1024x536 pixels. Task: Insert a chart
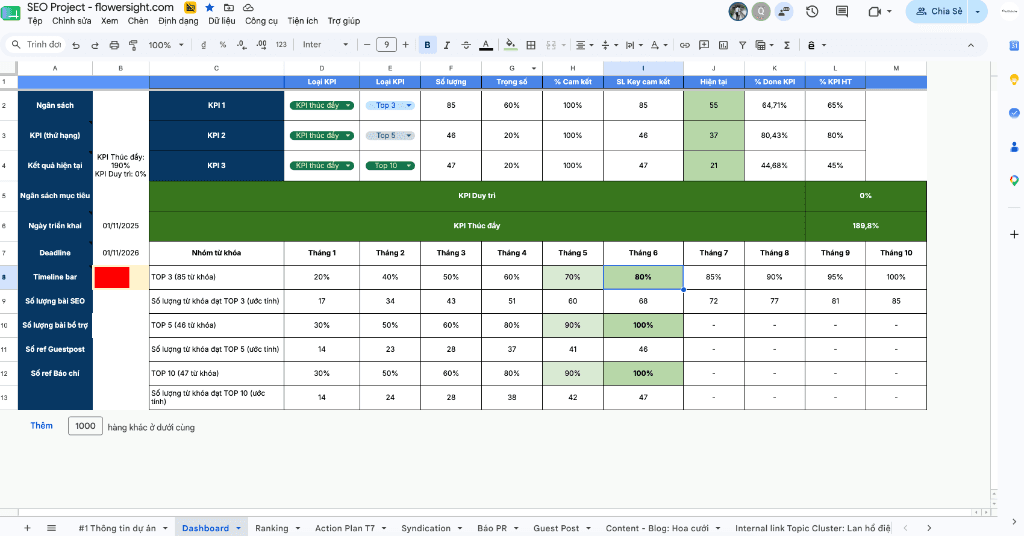(723, 45)
